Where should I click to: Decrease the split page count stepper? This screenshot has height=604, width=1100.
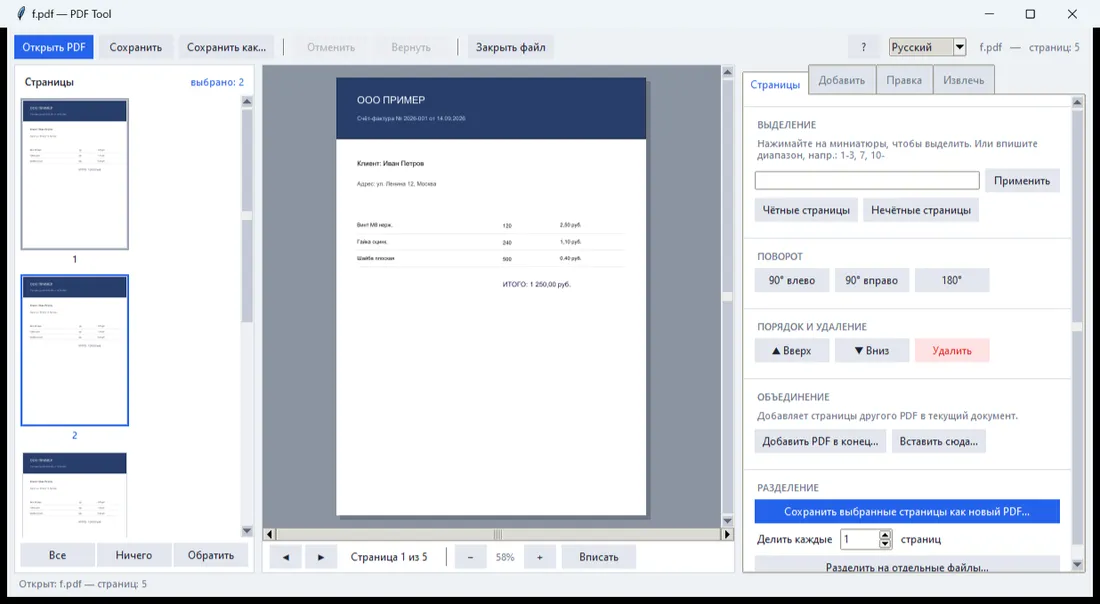tap(885, 544)
